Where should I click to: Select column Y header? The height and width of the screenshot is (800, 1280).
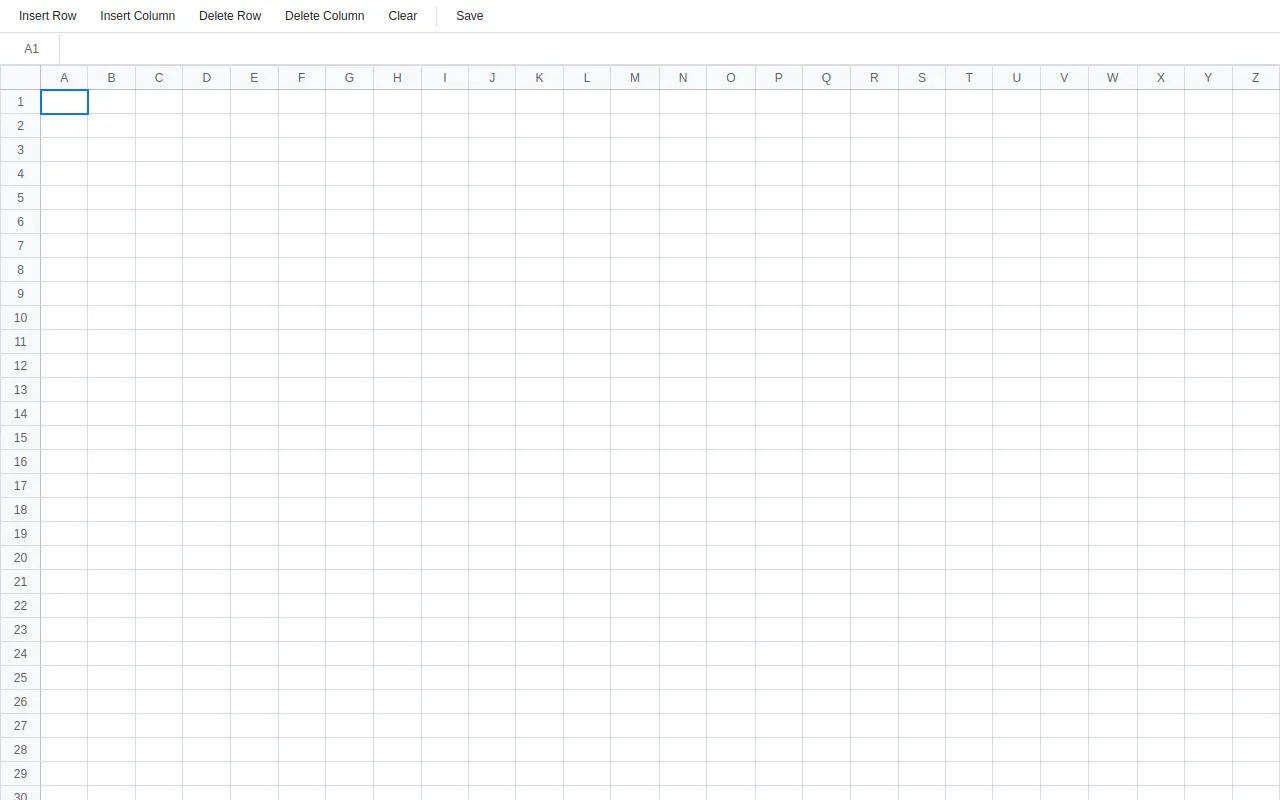(x=1208, y=78)
